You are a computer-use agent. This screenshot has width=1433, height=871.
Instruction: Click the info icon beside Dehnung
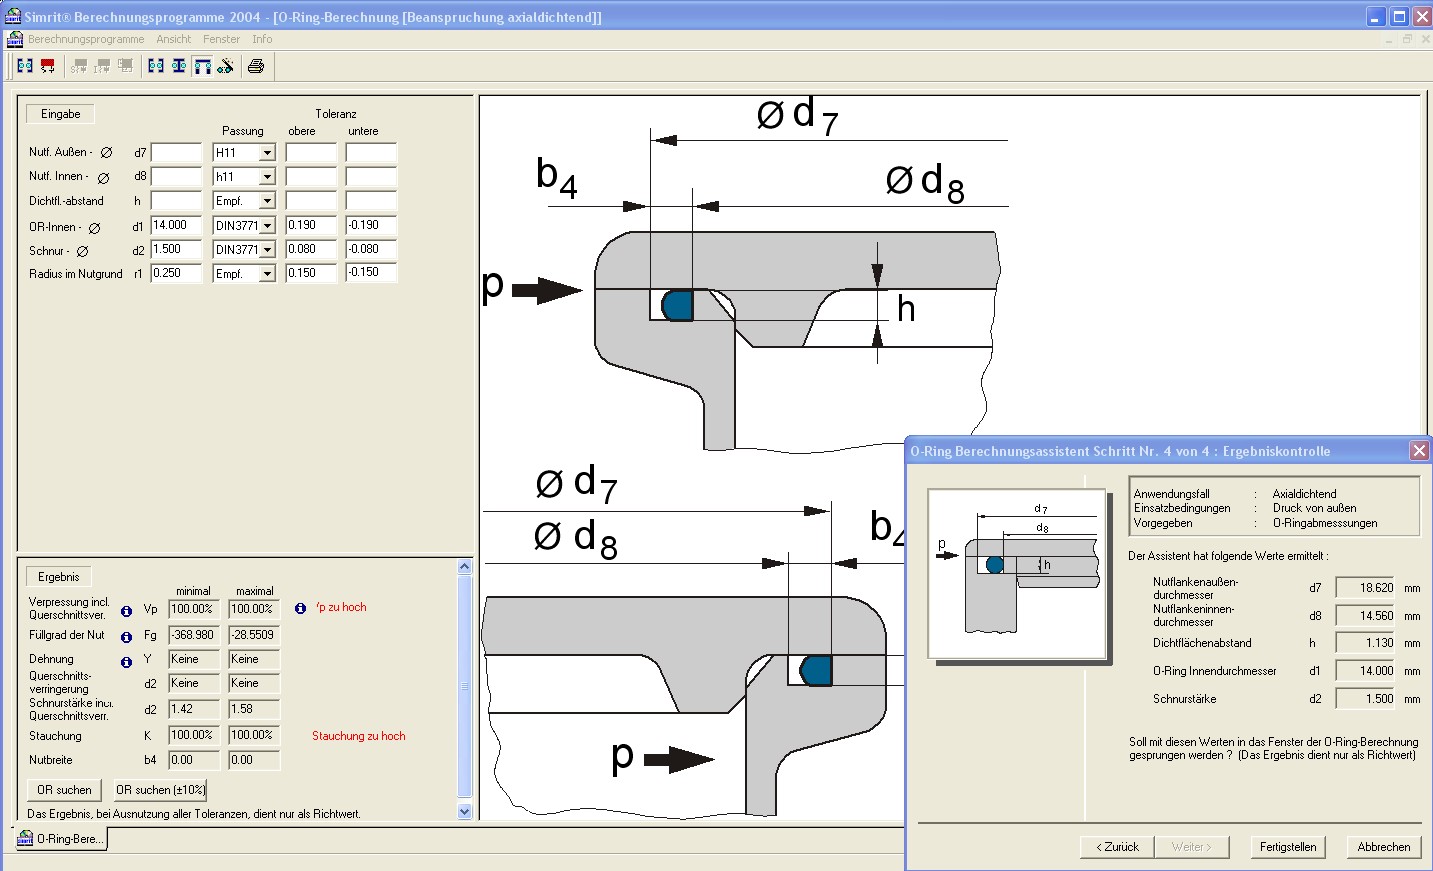(126, 662)
